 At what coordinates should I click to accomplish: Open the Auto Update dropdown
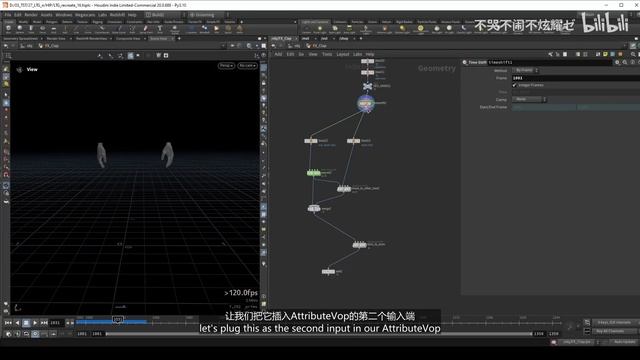(624, 342)
